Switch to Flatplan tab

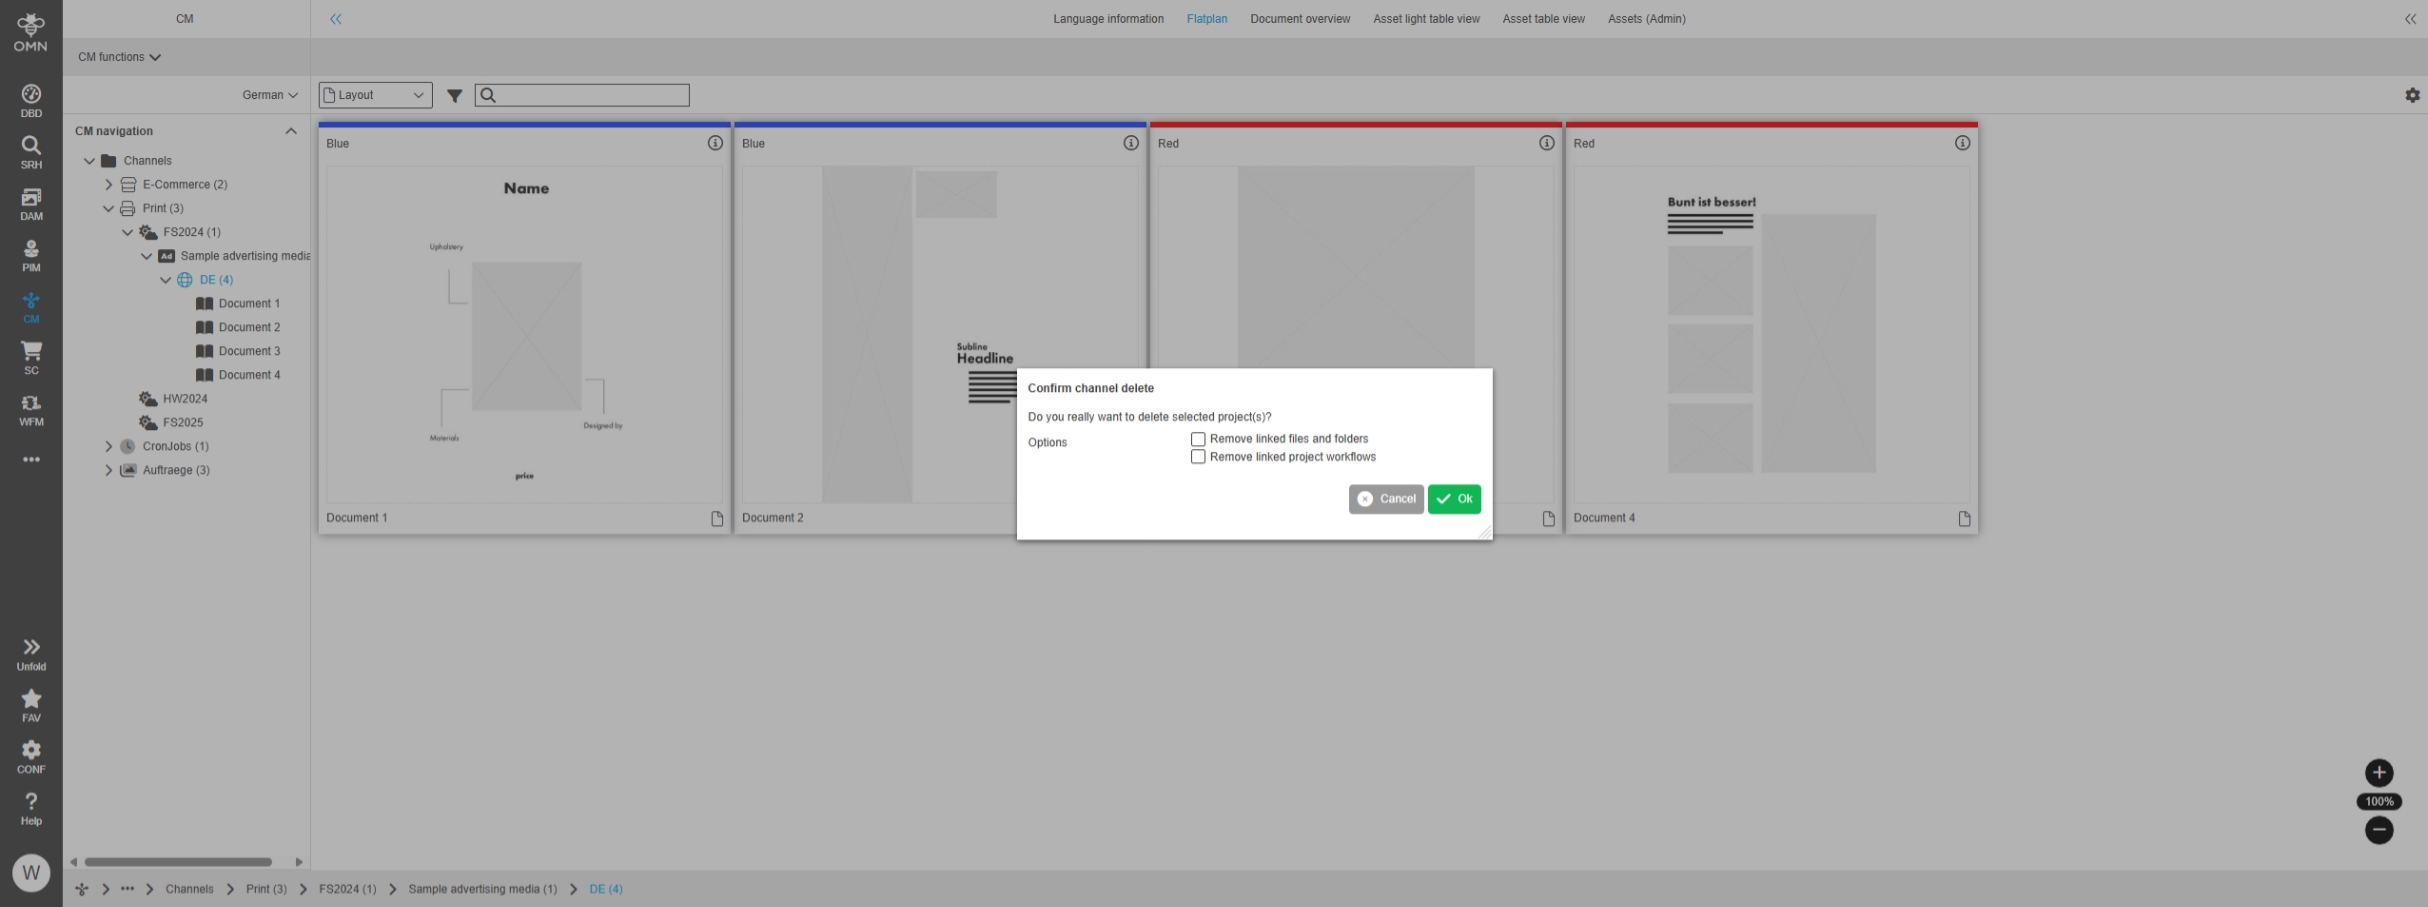[x=1206, y=19]
